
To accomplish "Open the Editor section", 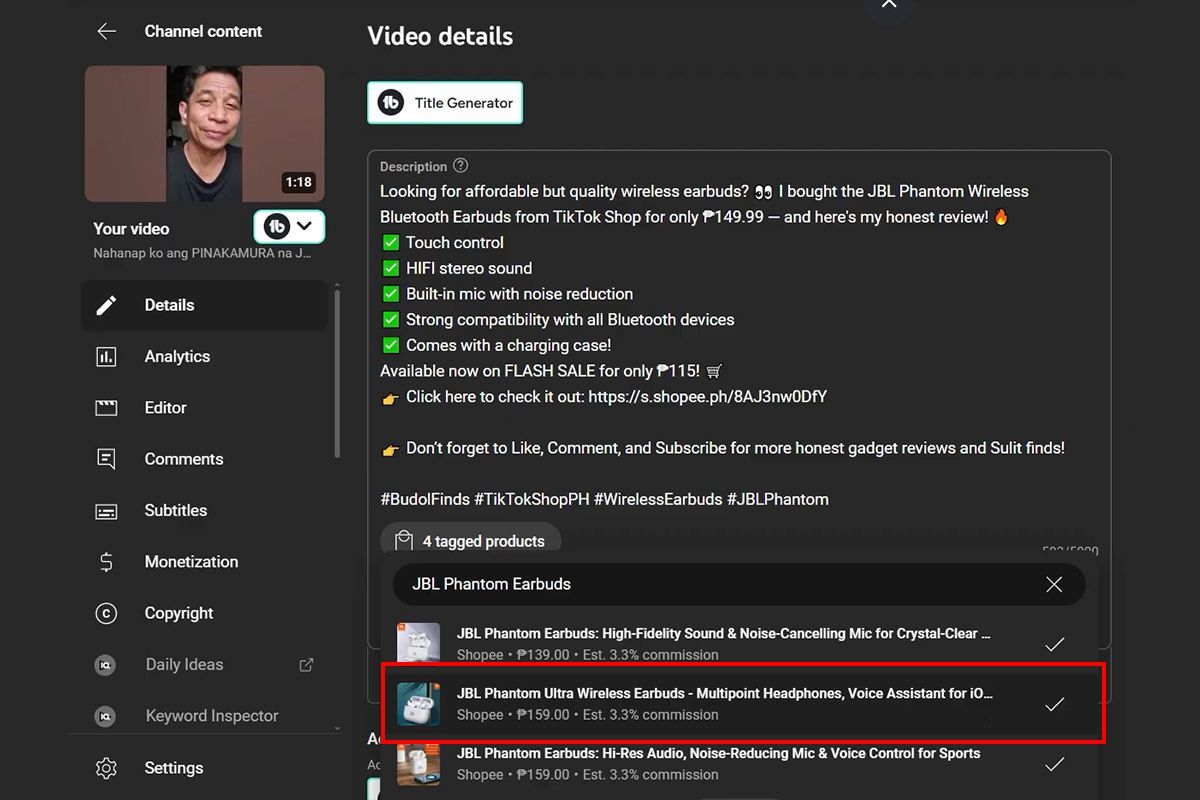I will pos(204,407).
